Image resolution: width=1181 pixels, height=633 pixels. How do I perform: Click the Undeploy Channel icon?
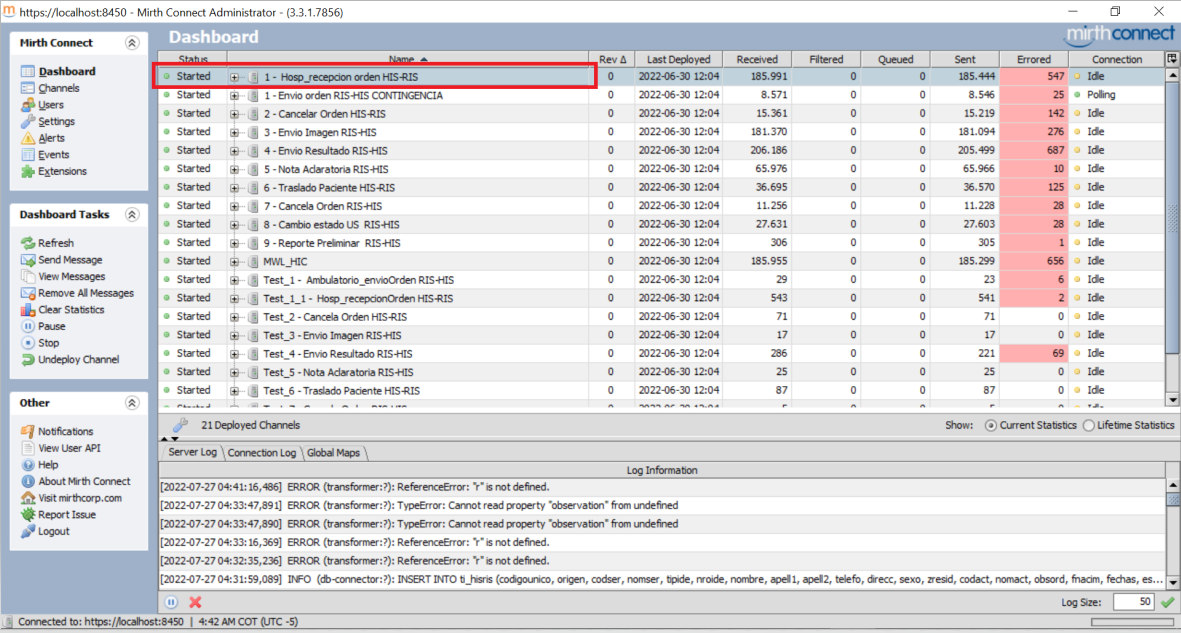[28, 360]
